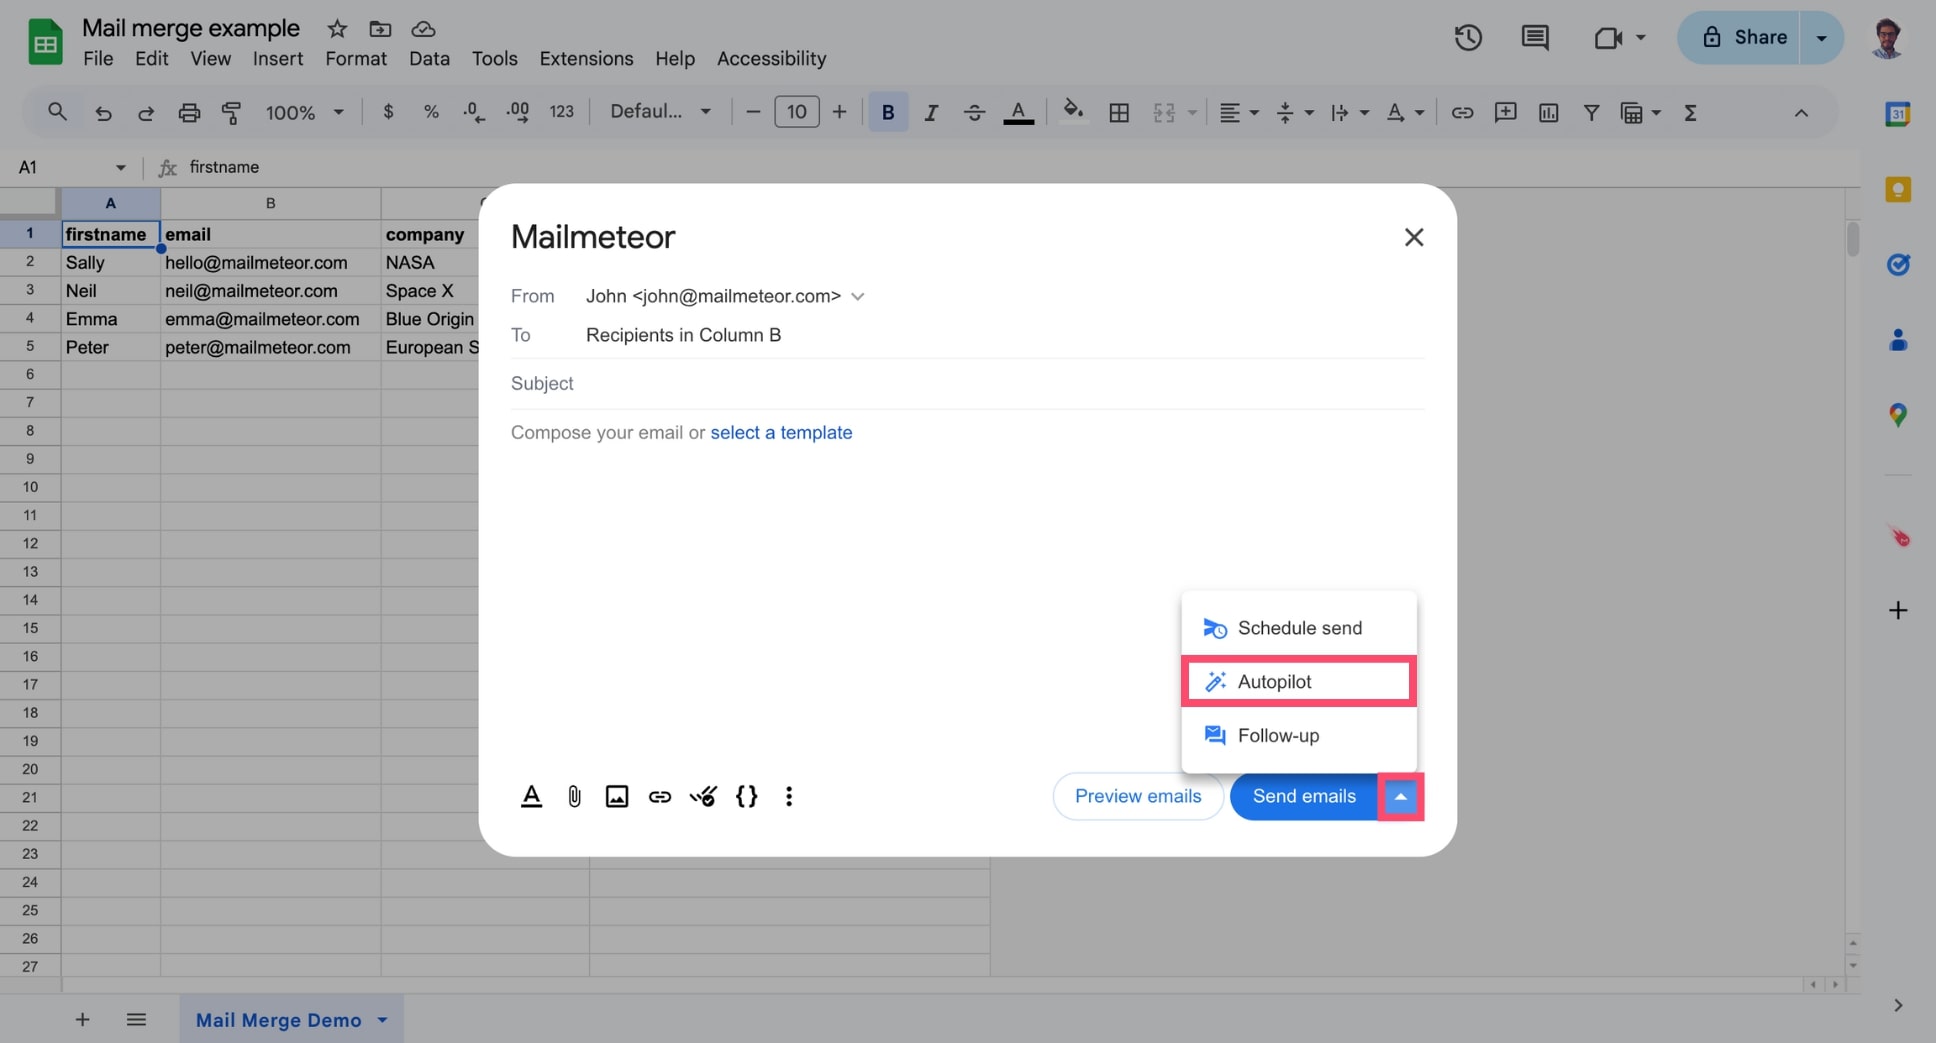Viewport: 1941px width, 1043px height.
Task: Check the cloud save status icon
Action: pyautogui.click(x=423, y=29)
